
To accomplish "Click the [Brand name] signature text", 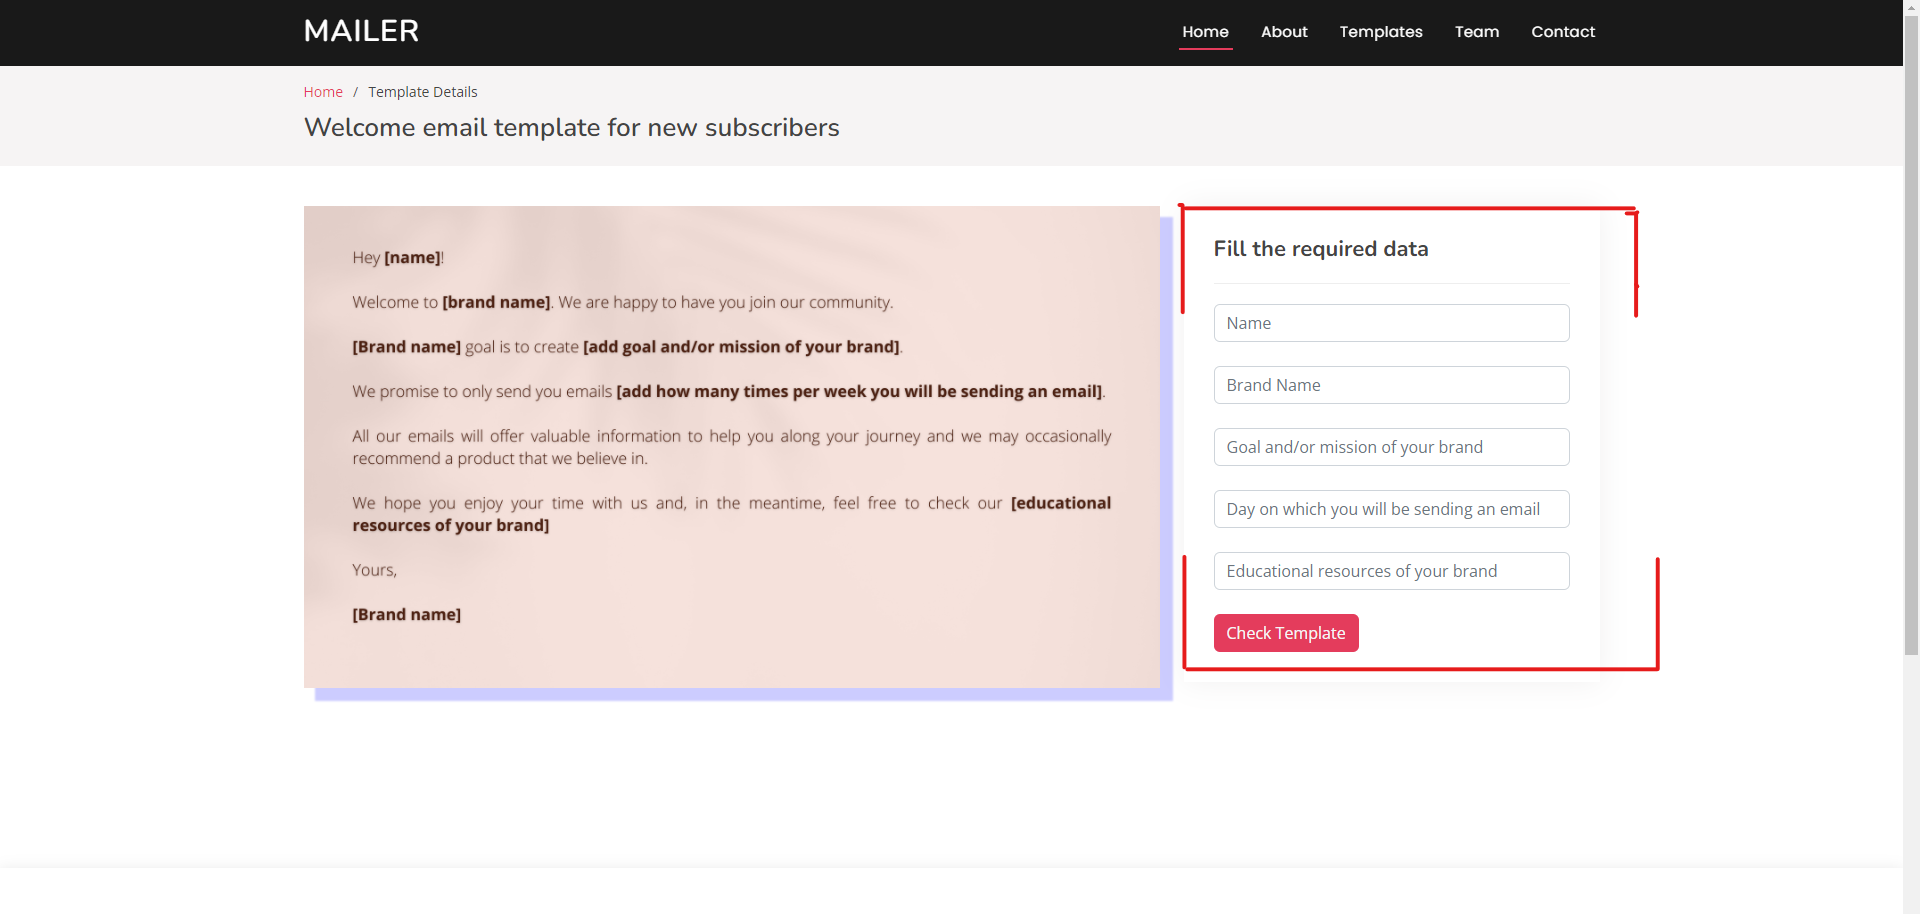I will [406, 614].
